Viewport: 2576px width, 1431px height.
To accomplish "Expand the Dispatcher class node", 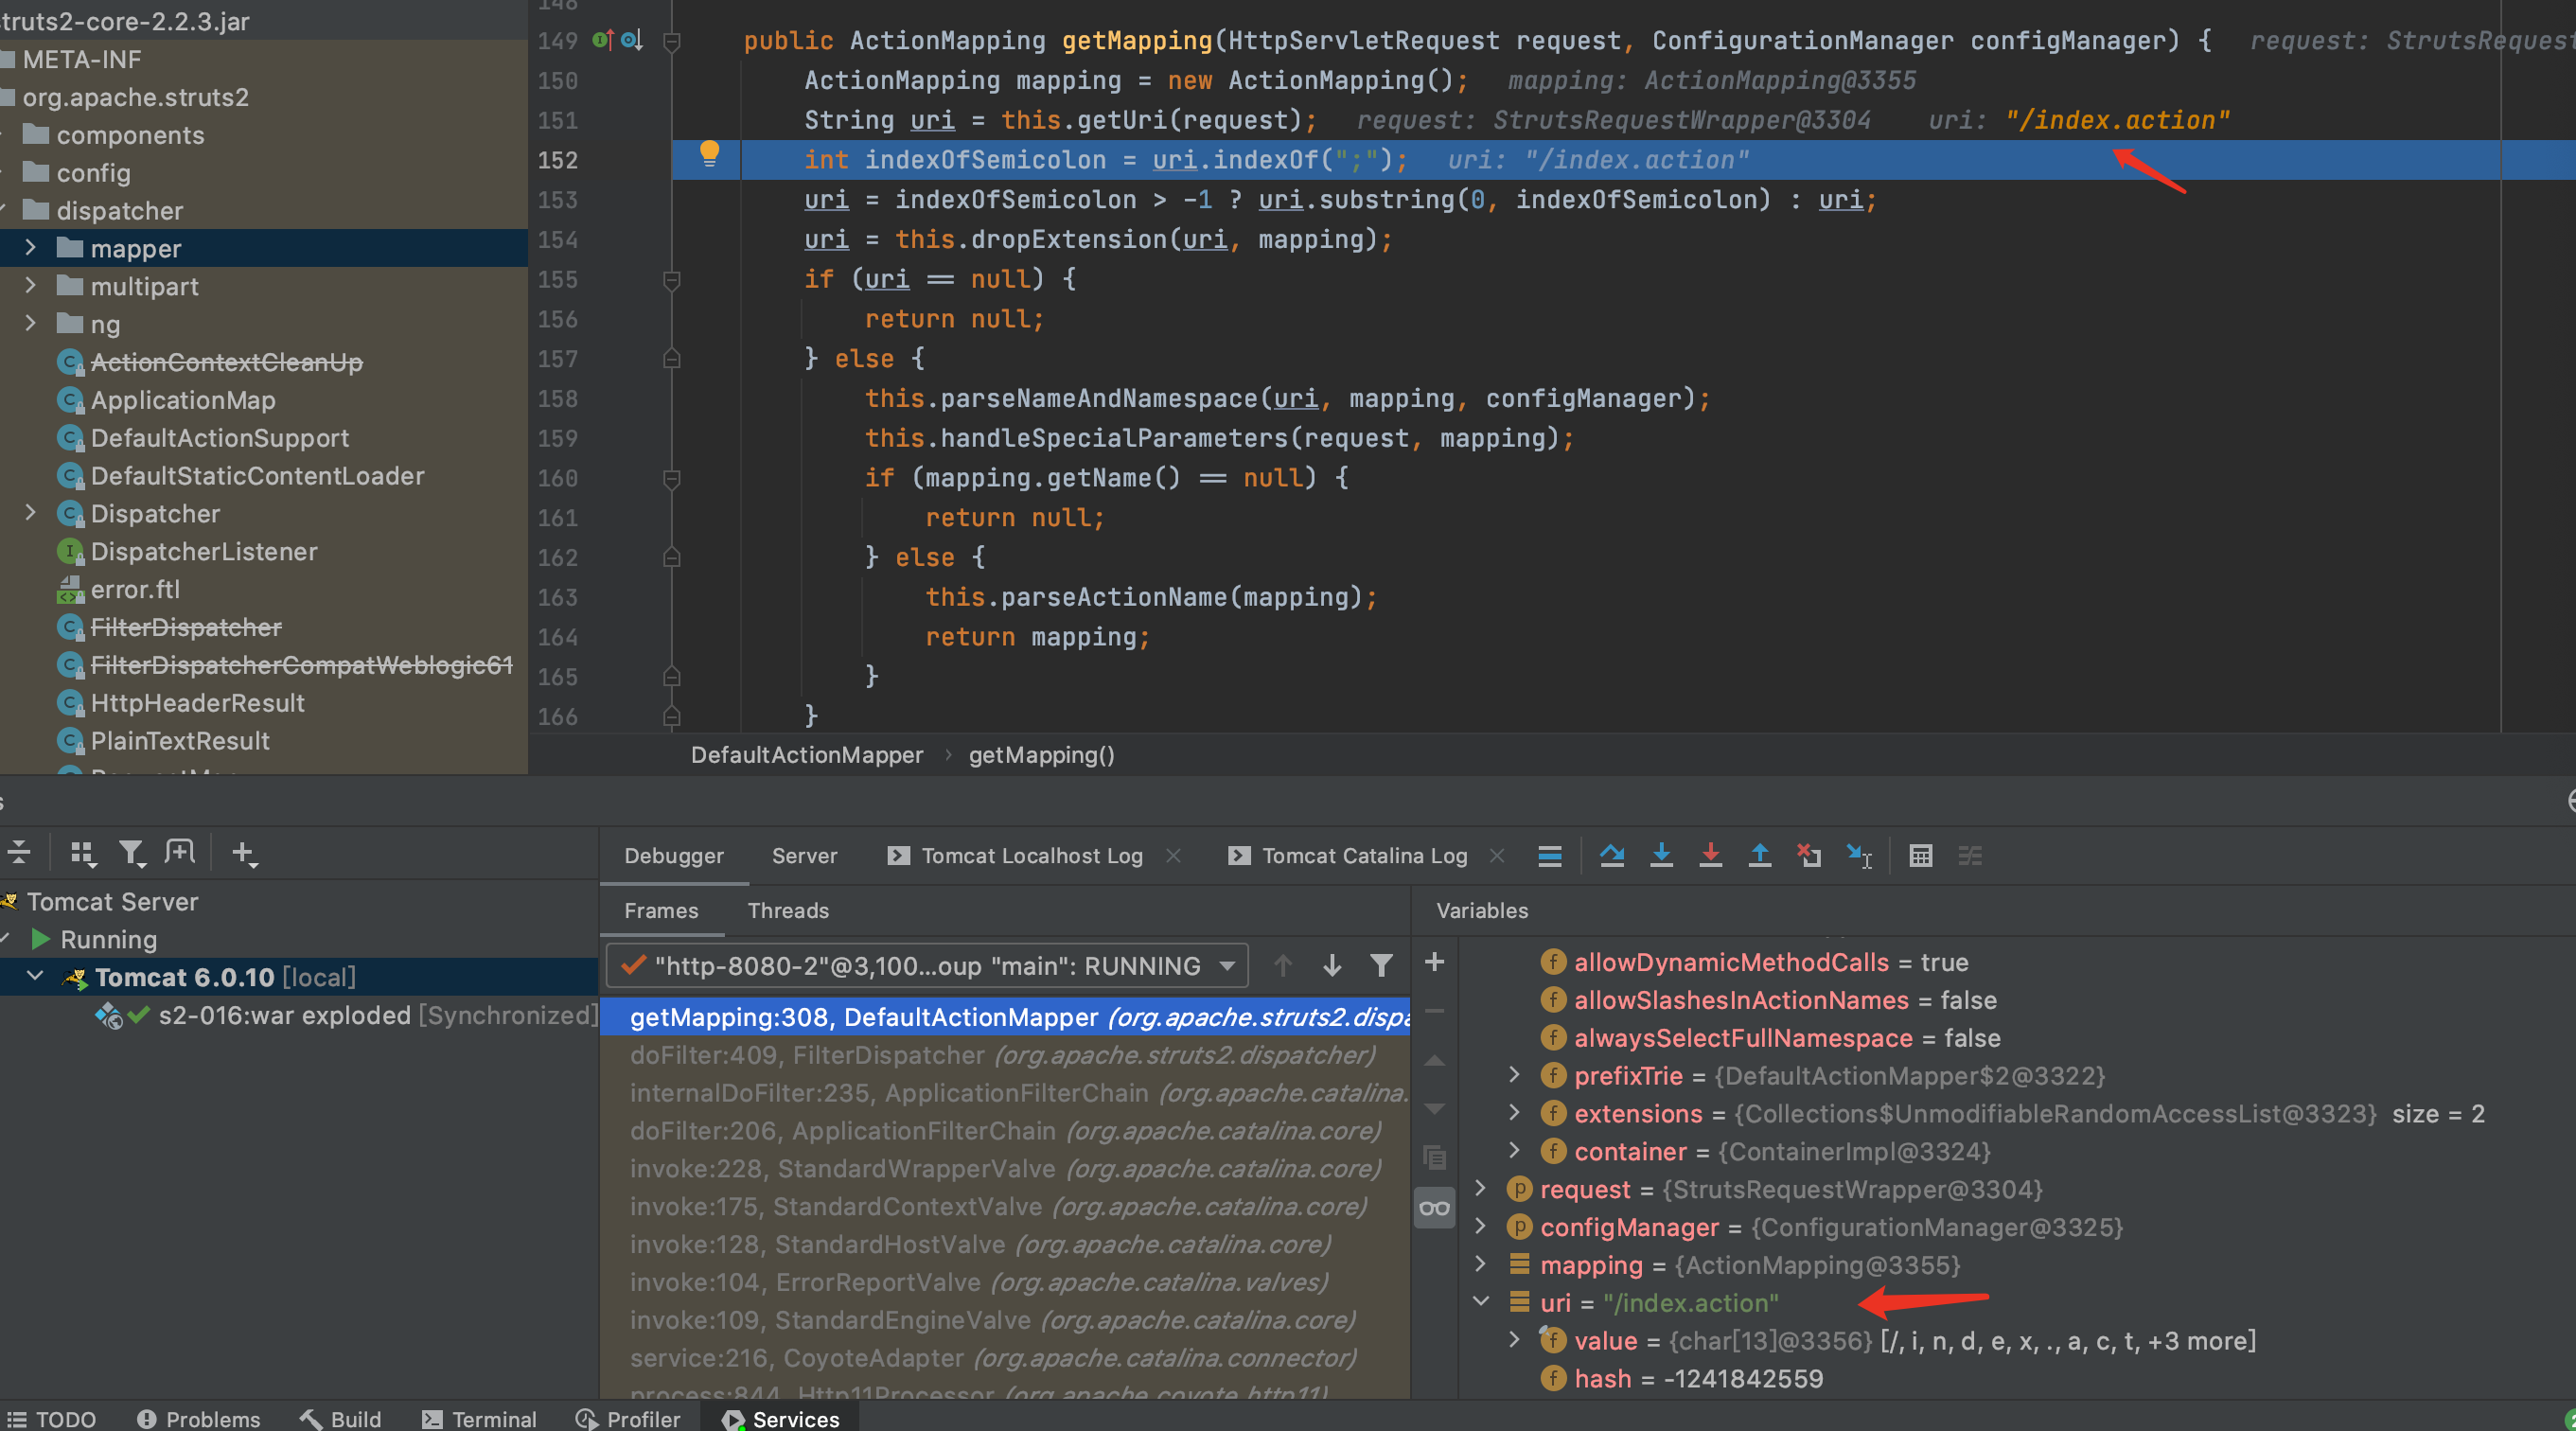I will [30, 512].
